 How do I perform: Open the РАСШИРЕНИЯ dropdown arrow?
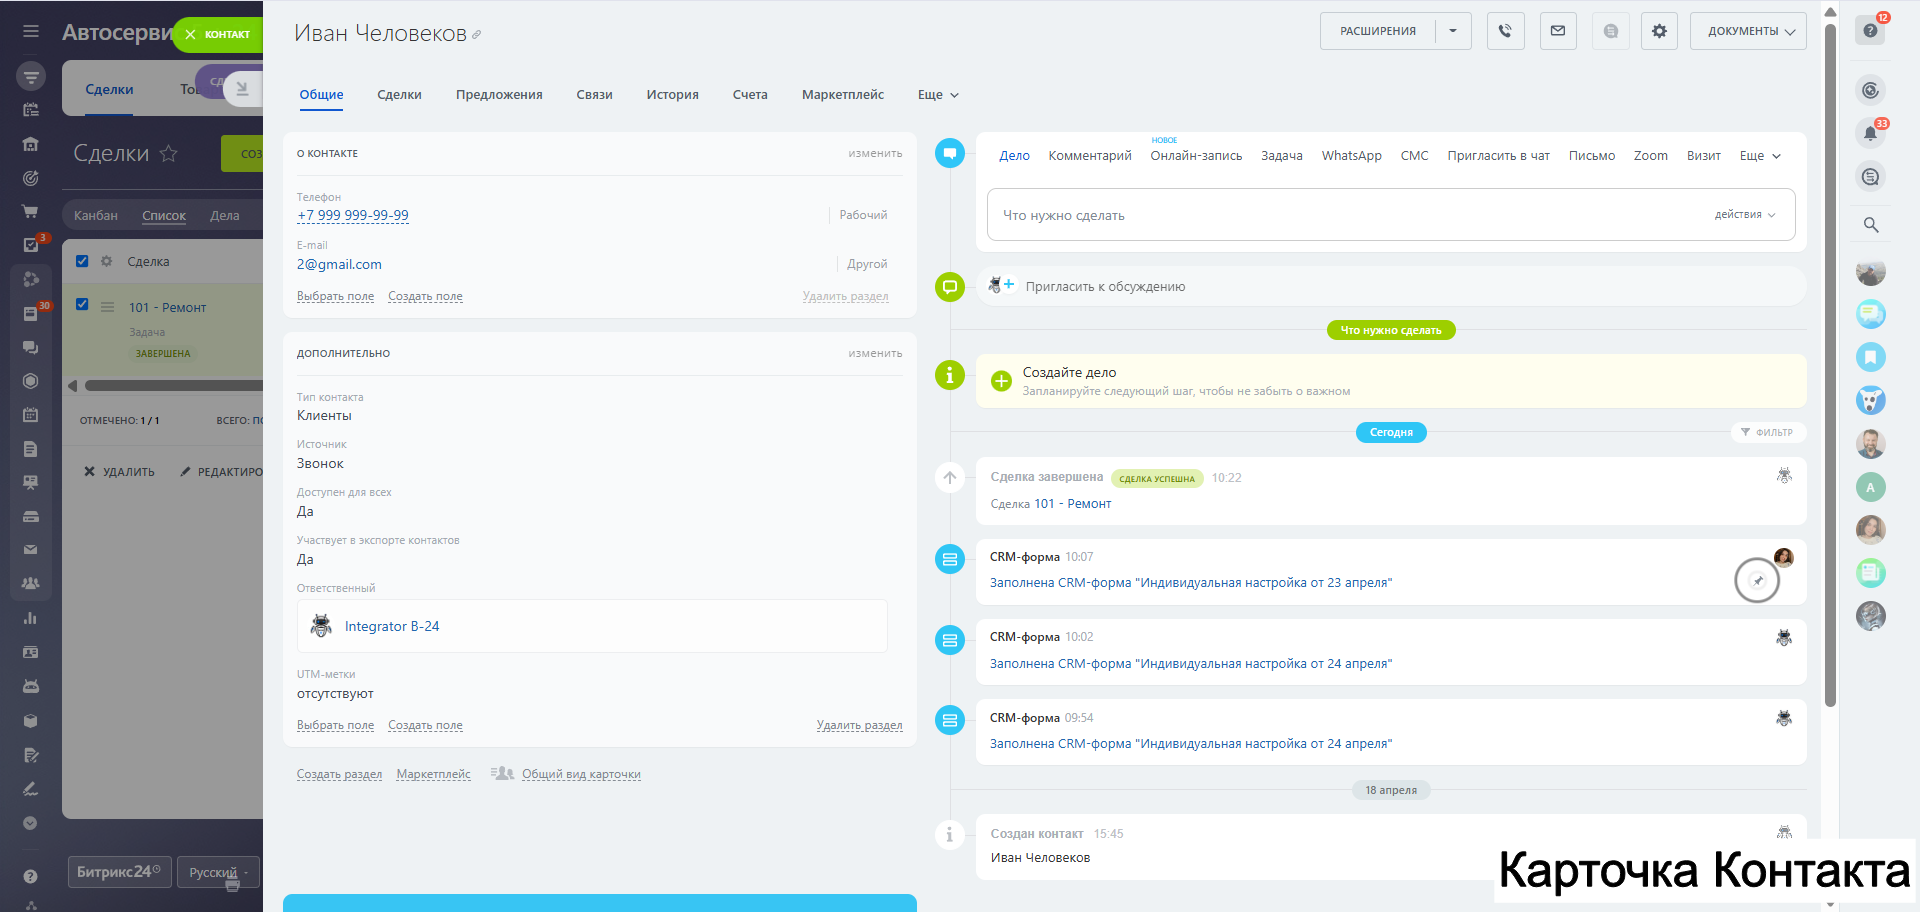[x=1453, y=31]
